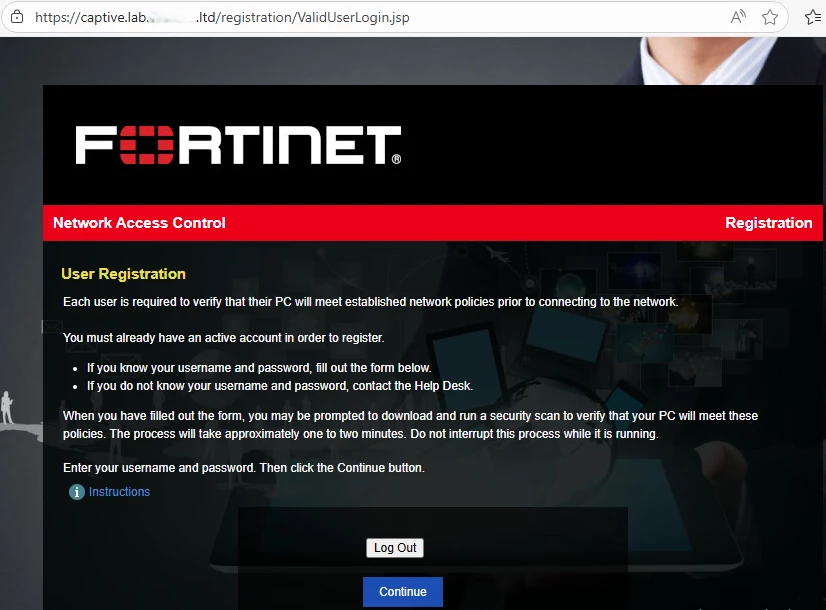Image resolution: width=826 pixels, height=610 pixels.
Task: Click the User Registration heading
Action: click(123, 274)
